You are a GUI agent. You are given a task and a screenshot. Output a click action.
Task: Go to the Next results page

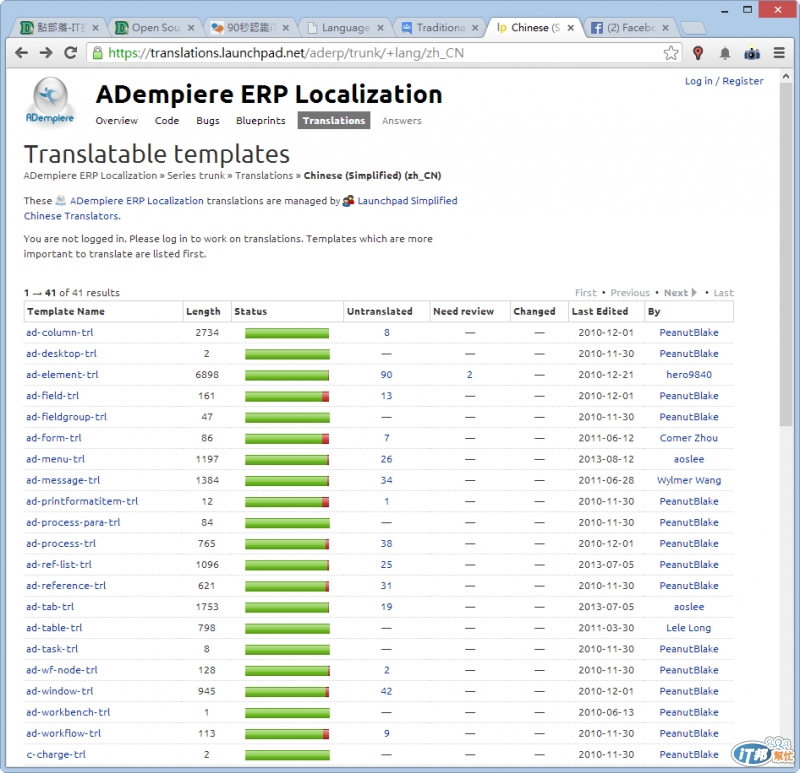click(680, 293)
